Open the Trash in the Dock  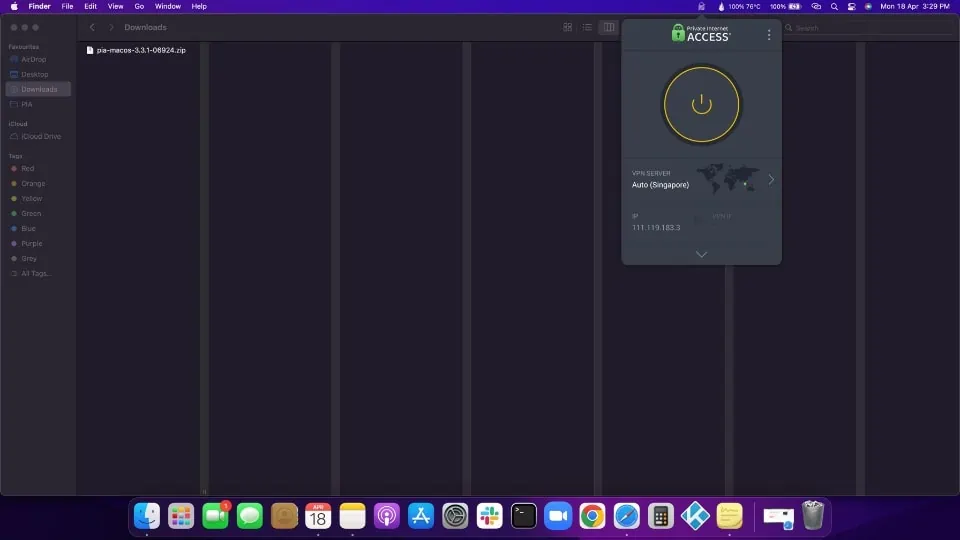(813, 515)
